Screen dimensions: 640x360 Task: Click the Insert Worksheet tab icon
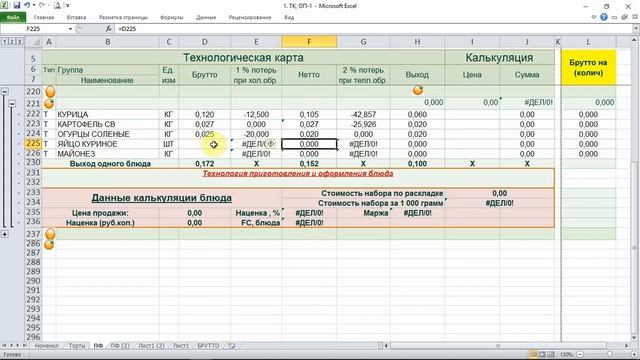pyautogui.click(x=232, y=346)
